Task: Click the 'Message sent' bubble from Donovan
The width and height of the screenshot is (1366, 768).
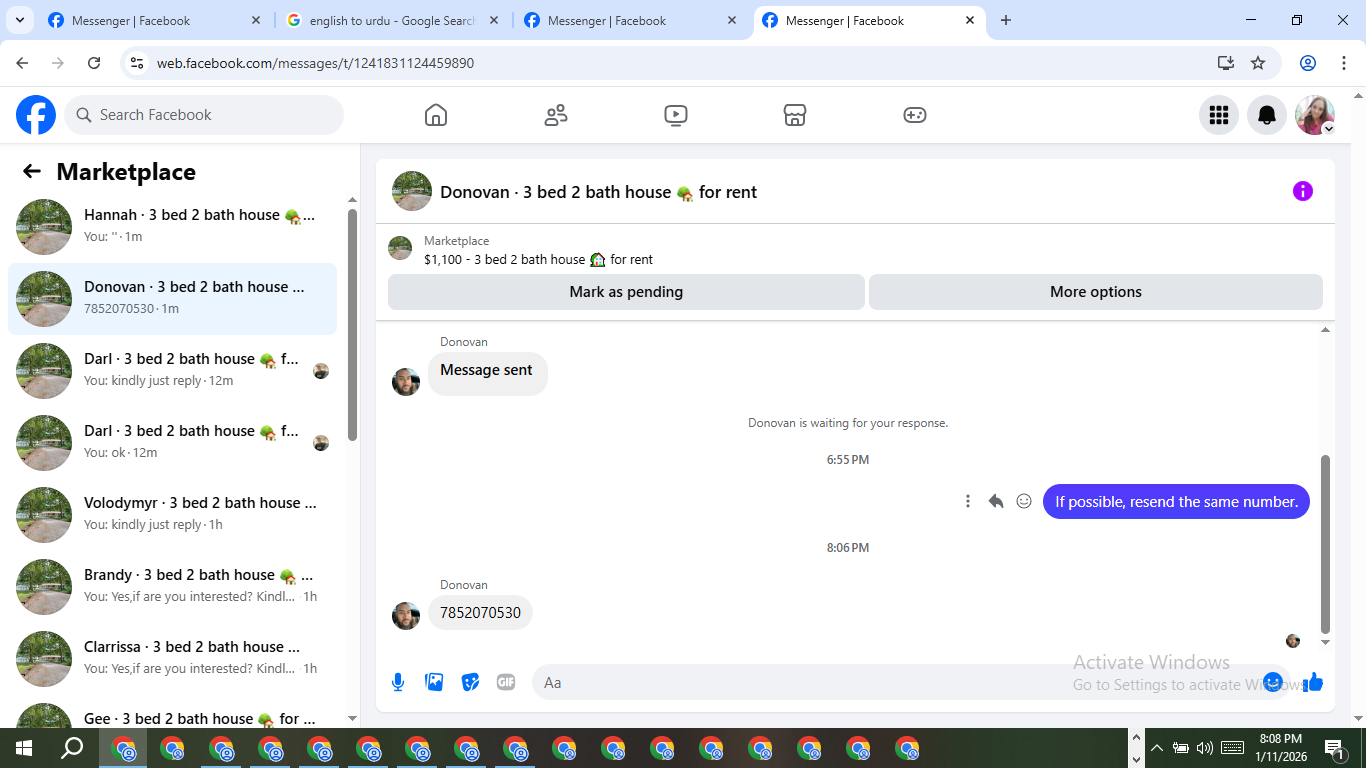Action: tap(487, 373)
